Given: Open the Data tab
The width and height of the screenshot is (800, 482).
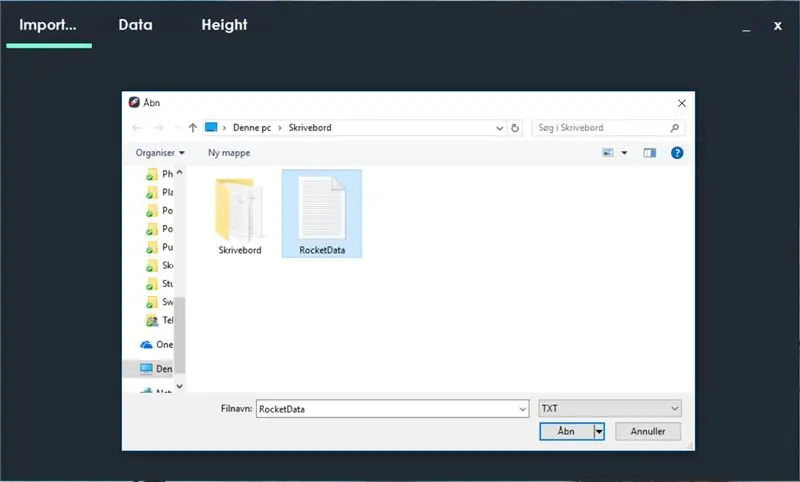Looking at the screenshot, I should coord(135,25).
